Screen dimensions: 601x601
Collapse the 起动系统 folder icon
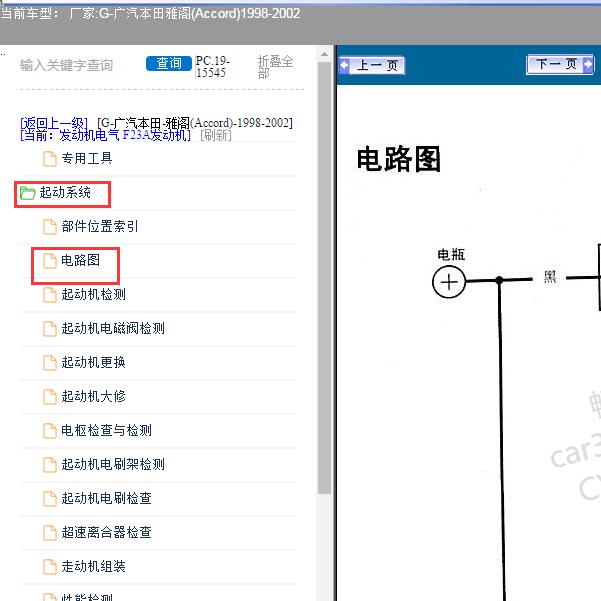[28, 192]
